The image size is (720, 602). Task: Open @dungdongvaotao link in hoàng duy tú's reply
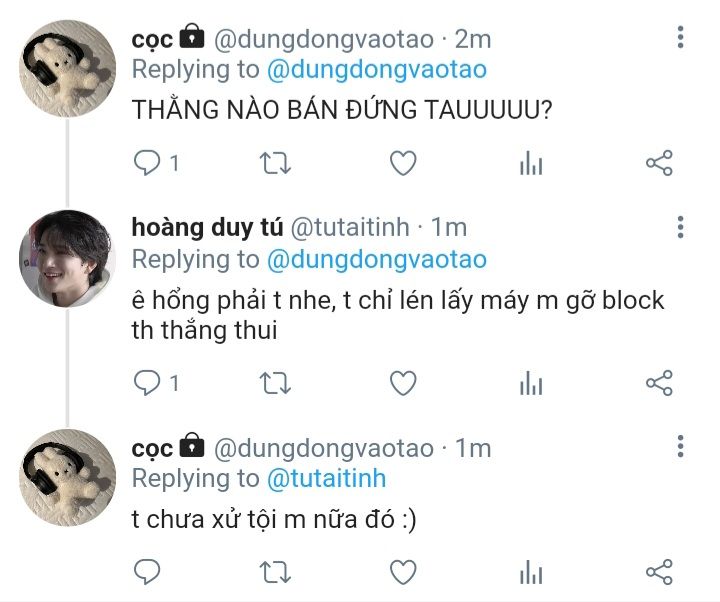tap(377, 259)
